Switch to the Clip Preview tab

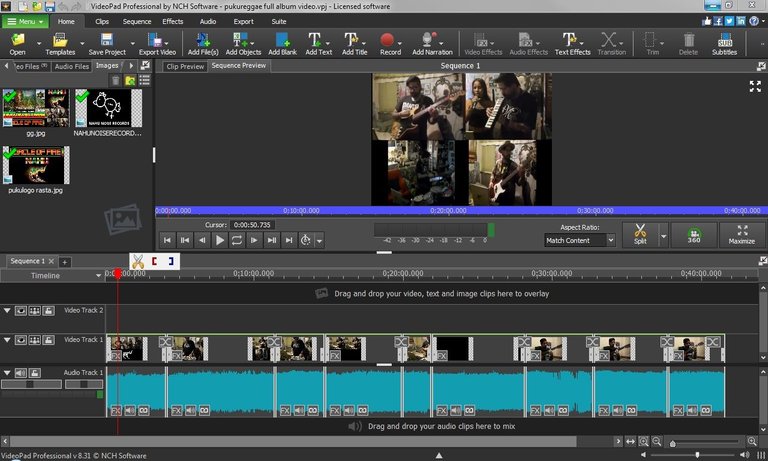(x=185, y=66)
